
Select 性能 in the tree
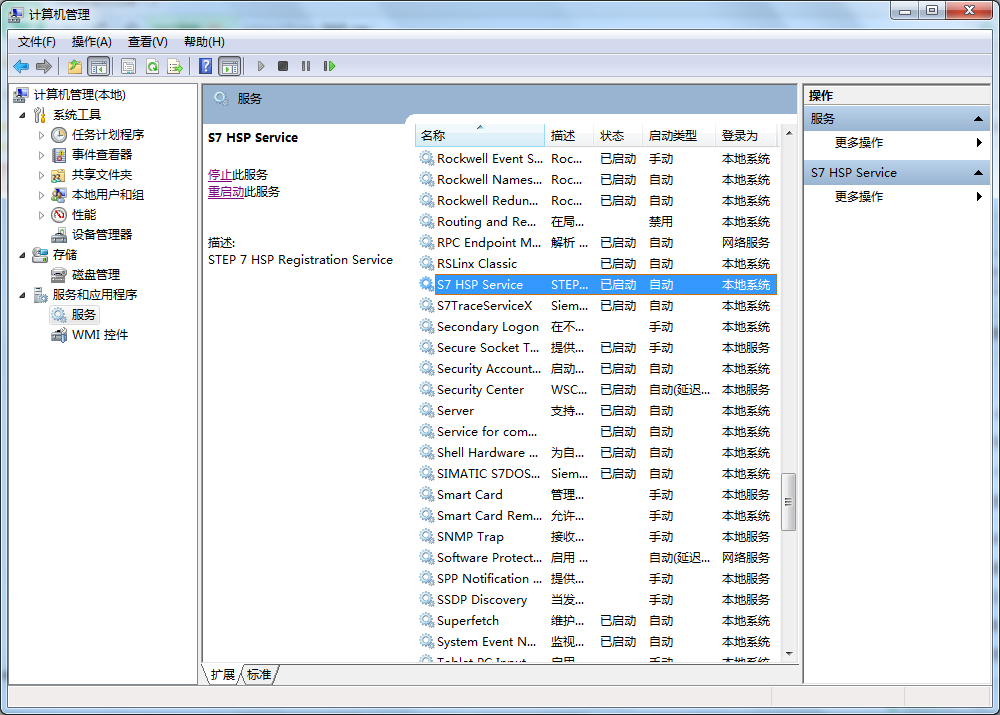tap(84, 215)
